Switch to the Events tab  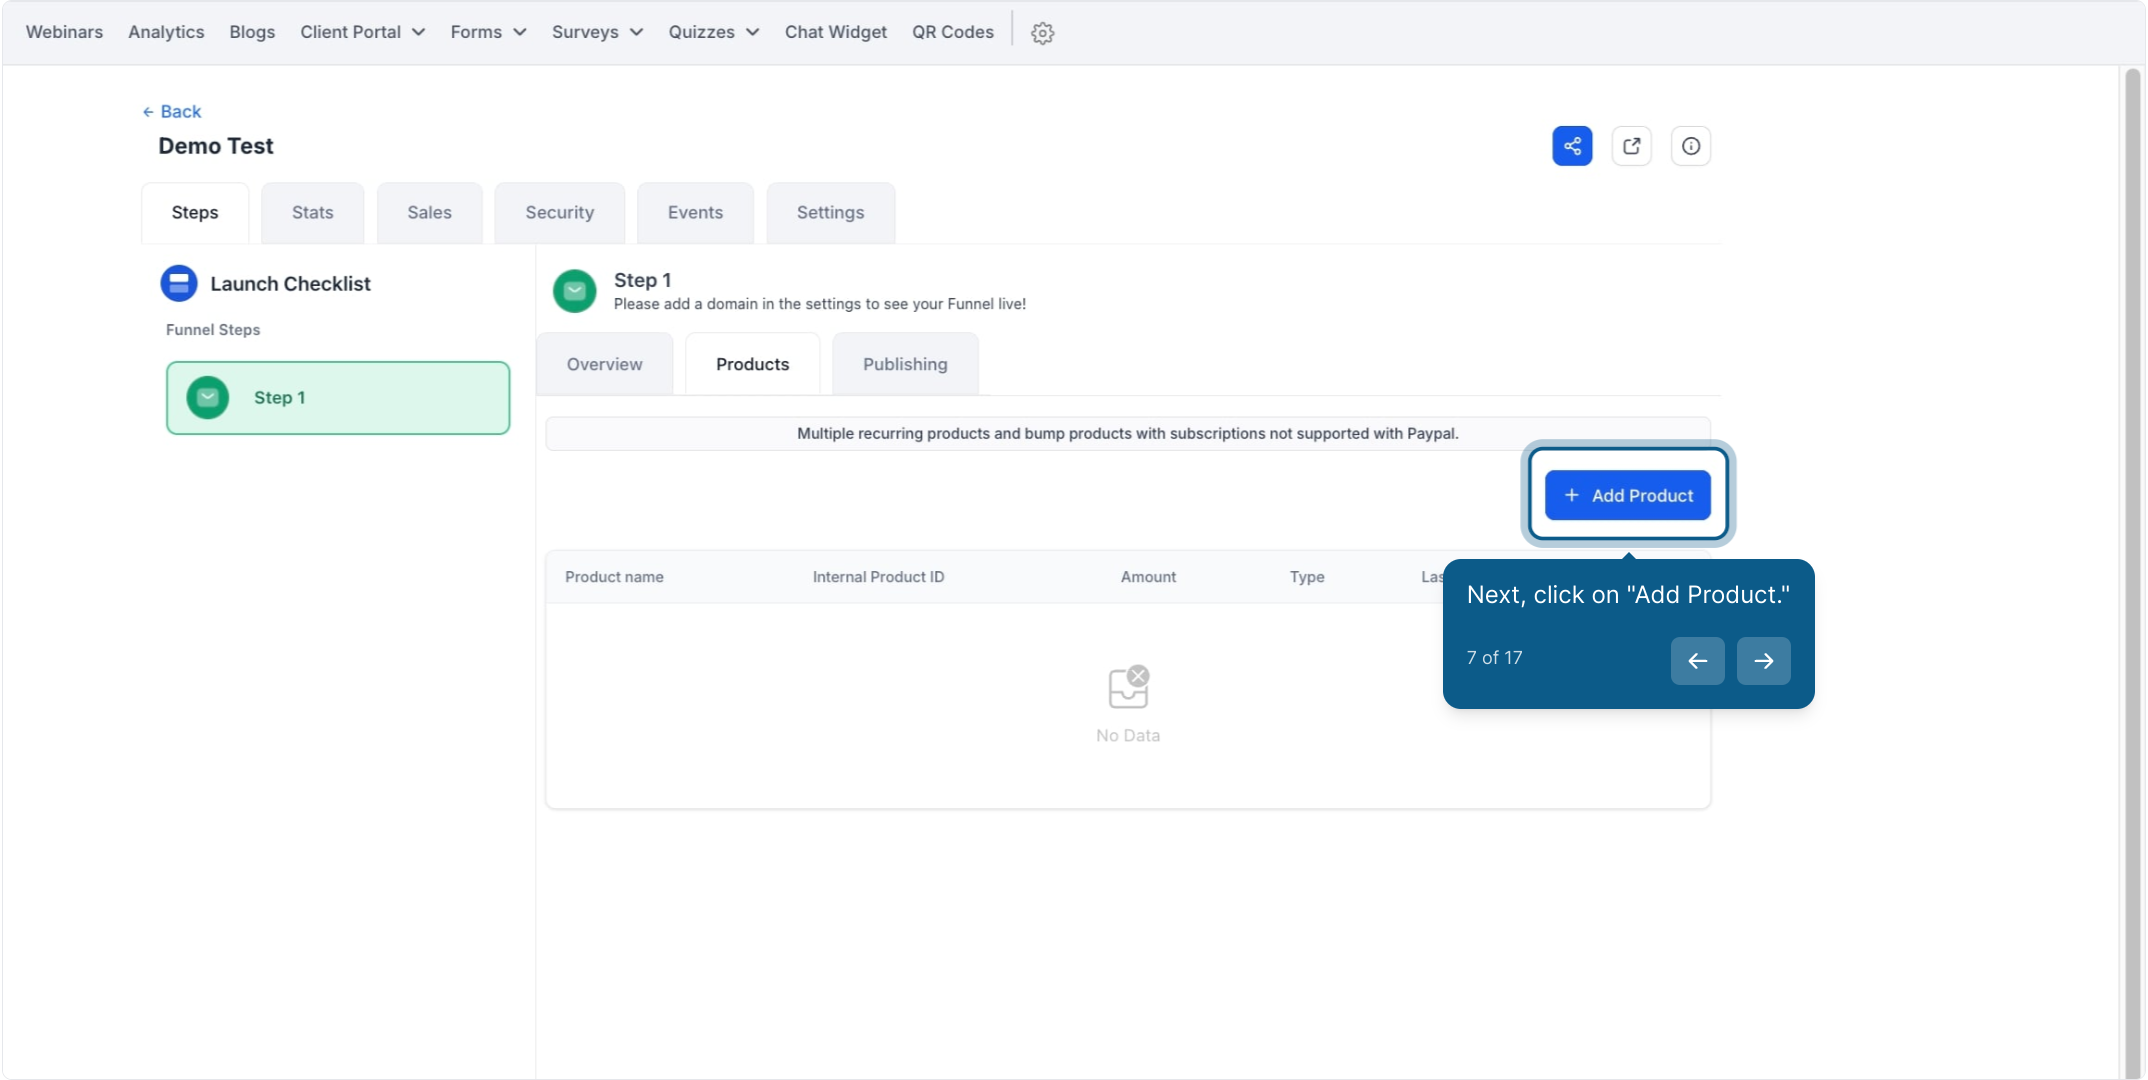tap(696, 213)
